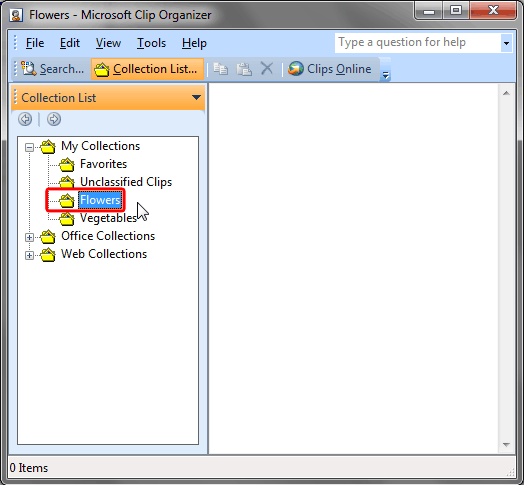Open the Tools menu
The image size is (524, 485).
(x=151, y=43)
